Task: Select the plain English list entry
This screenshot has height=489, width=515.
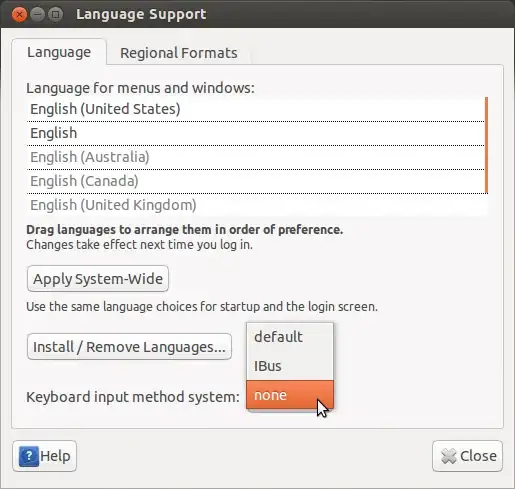Action: (255, 133)
